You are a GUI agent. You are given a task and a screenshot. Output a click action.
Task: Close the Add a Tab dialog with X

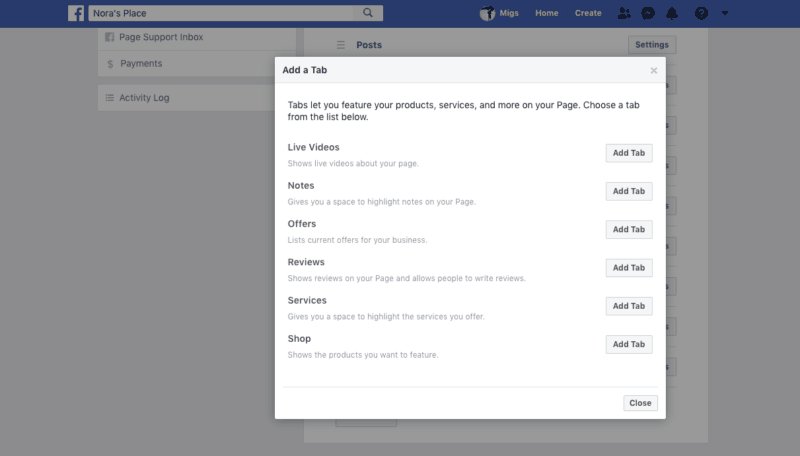654,70
